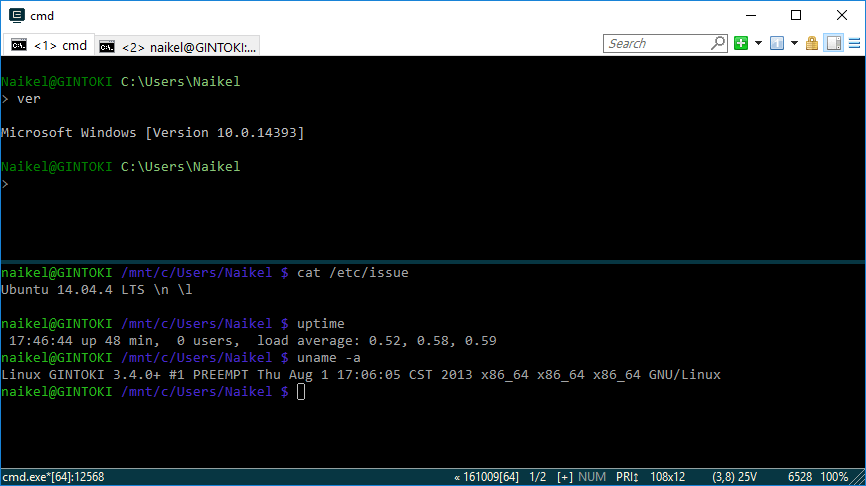The image size is (866, 486).
Task: Click the 108x12 console size field
Action: (669, 477)
